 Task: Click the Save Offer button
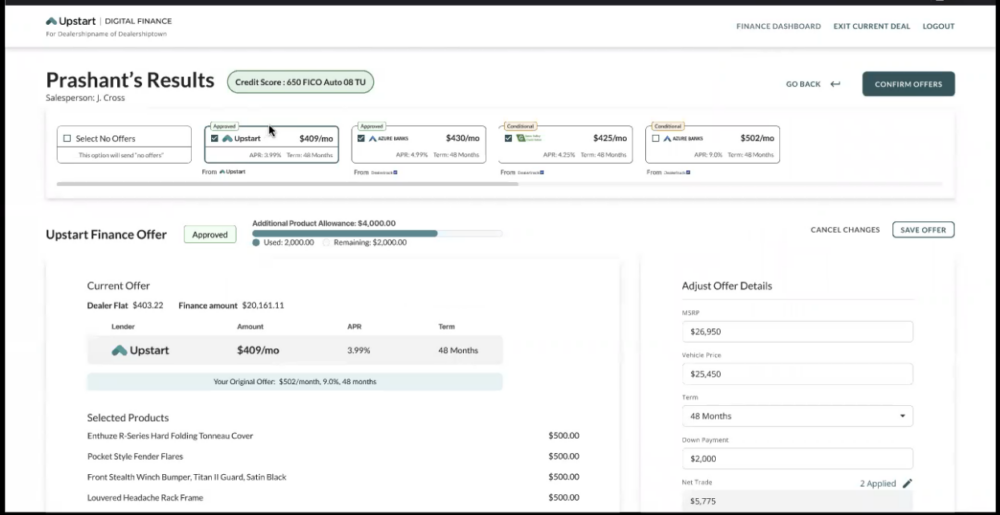(923, 230)
